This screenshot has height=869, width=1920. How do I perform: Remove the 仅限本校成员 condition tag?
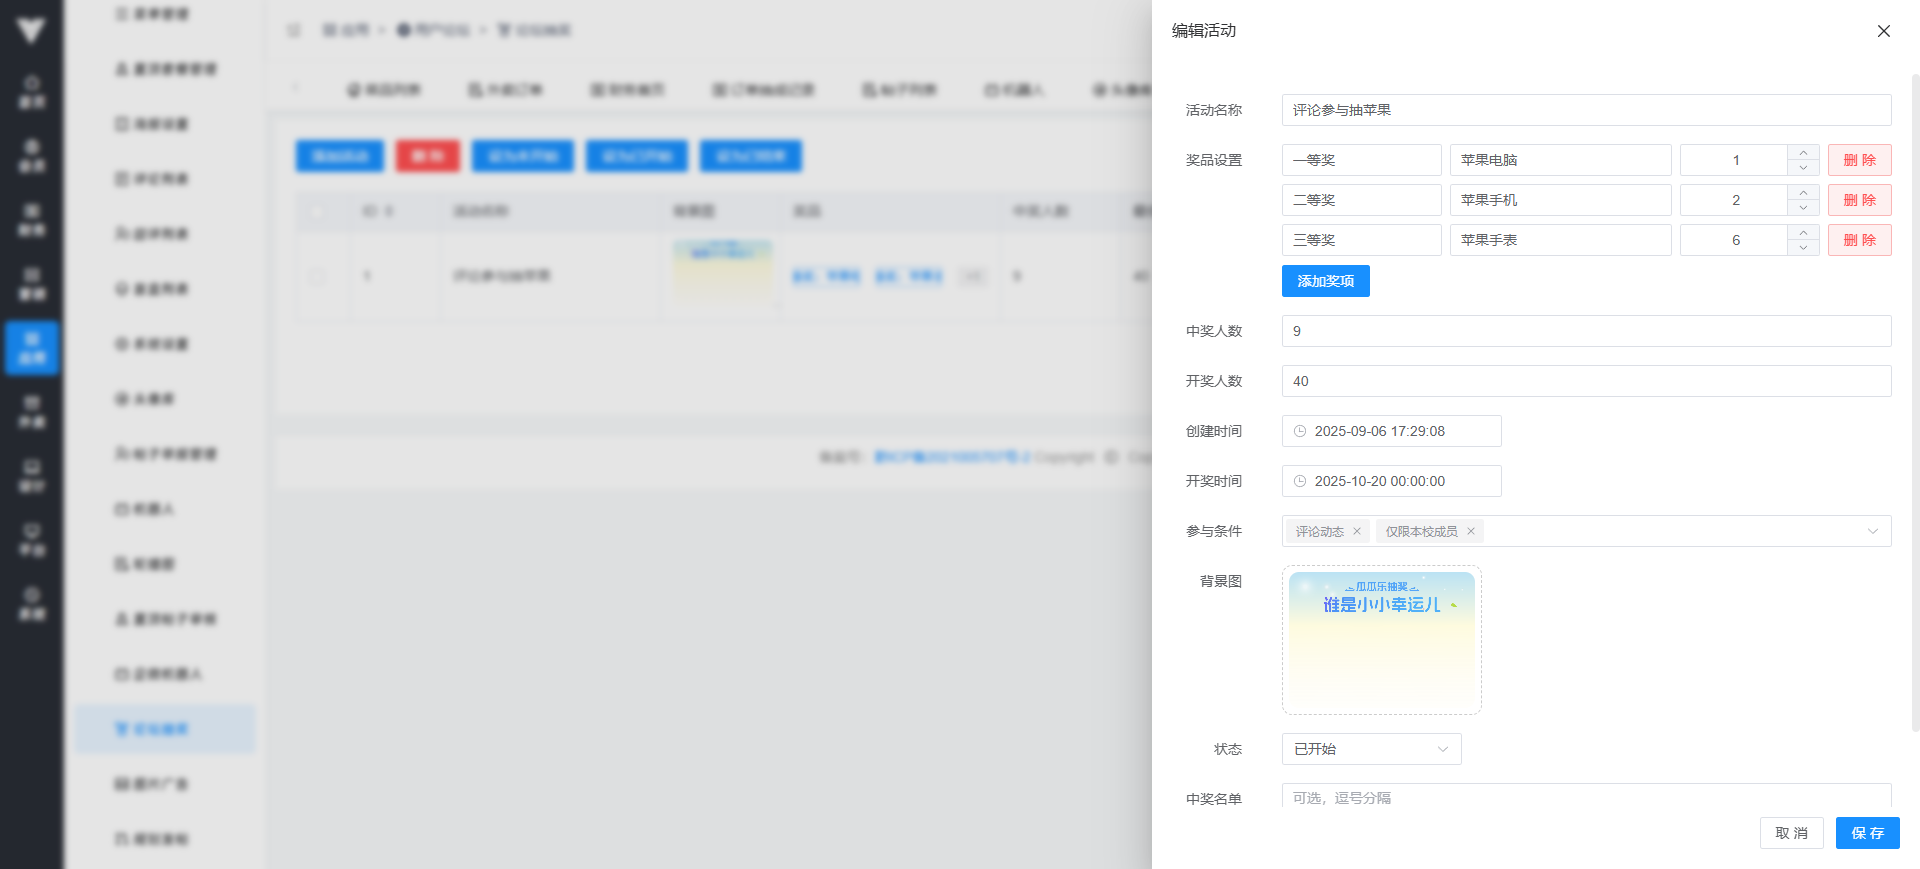pos(1471,531)
